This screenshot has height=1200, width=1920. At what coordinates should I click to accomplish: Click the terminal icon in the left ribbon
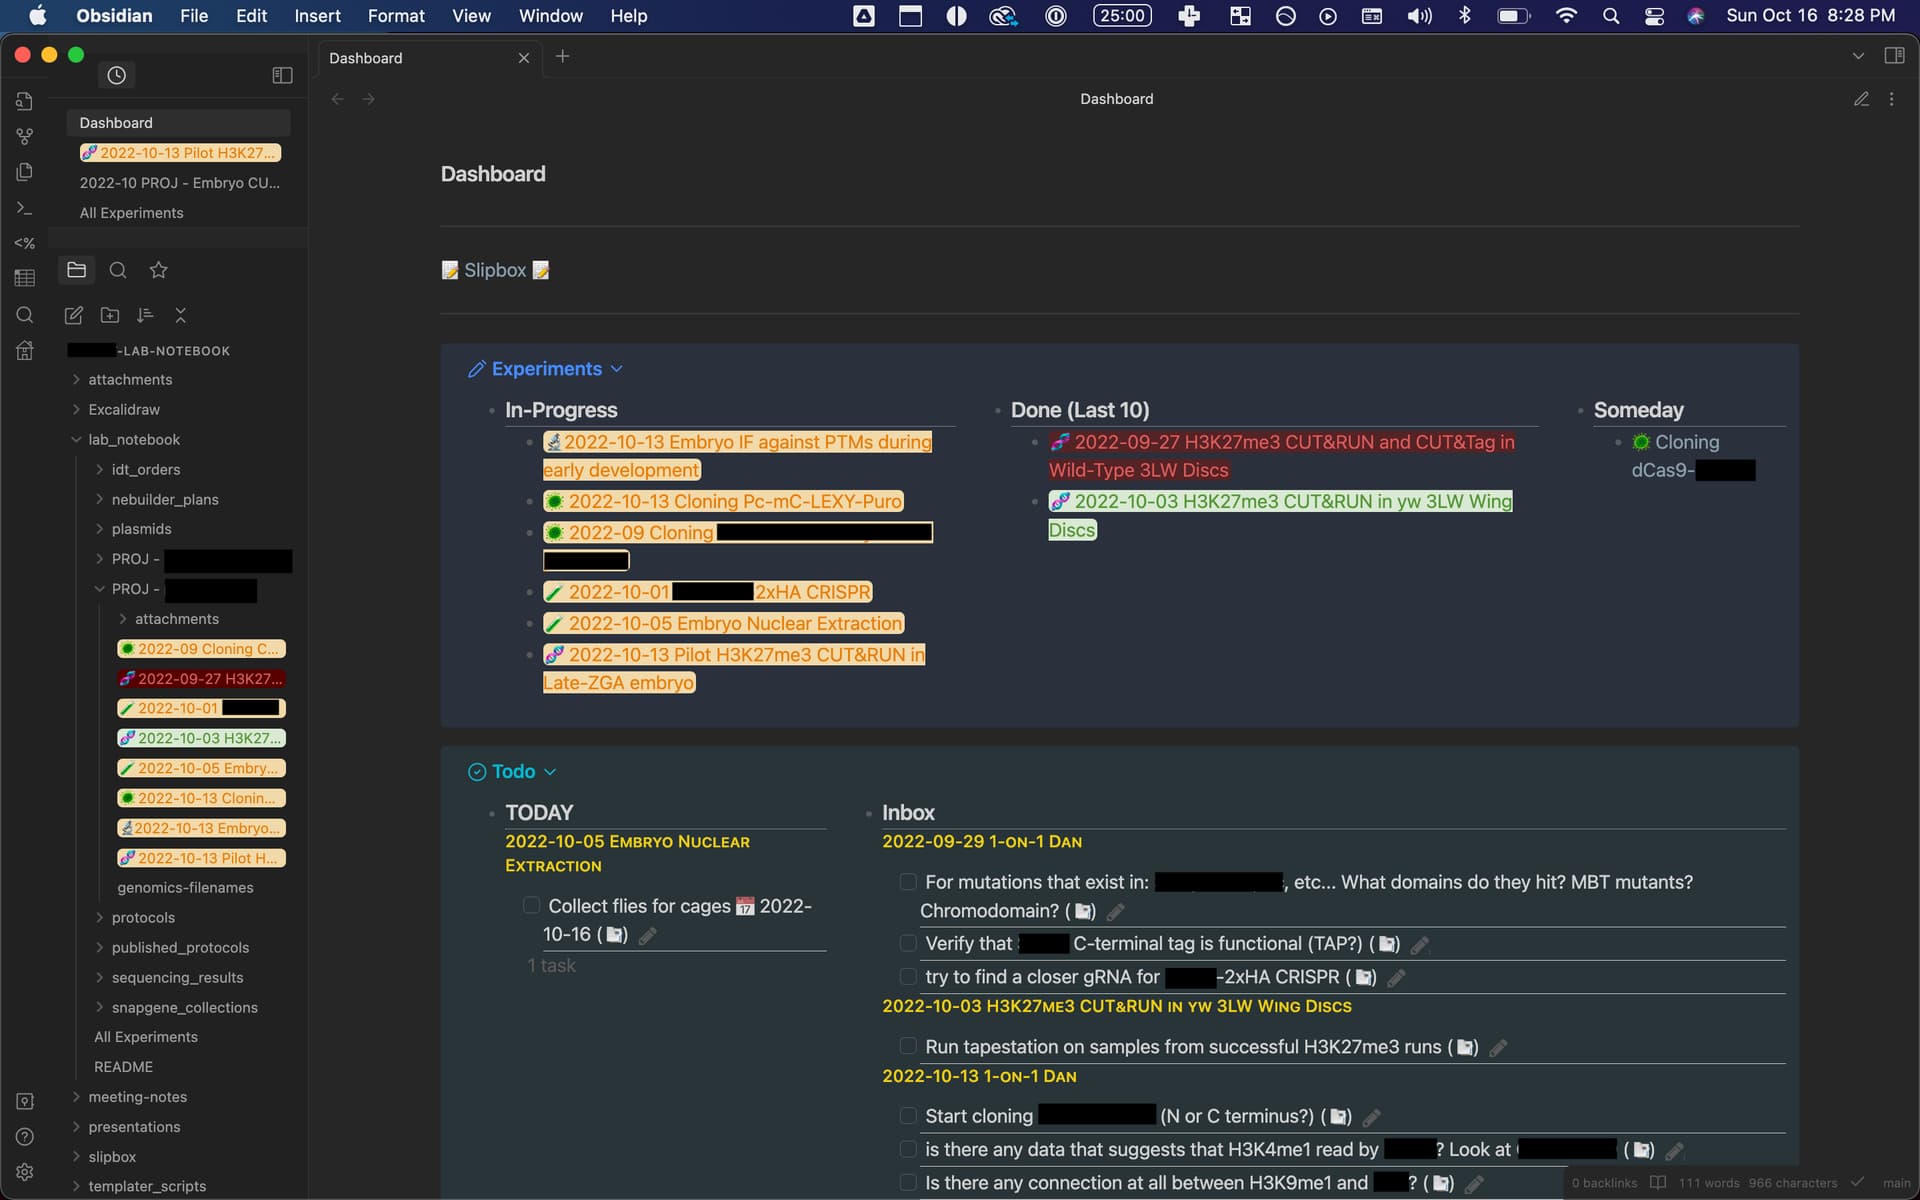tap(24, 208)
